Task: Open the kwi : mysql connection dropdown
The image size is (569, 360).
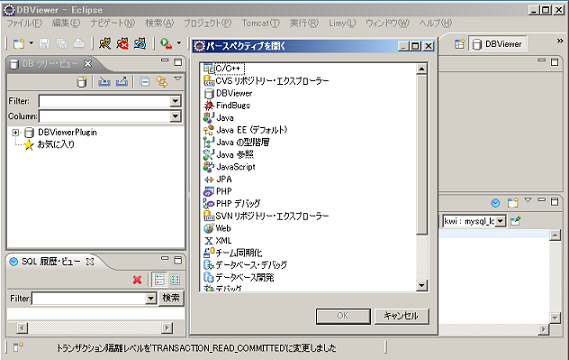Action: pyautogui.click(x=500, y=221)
